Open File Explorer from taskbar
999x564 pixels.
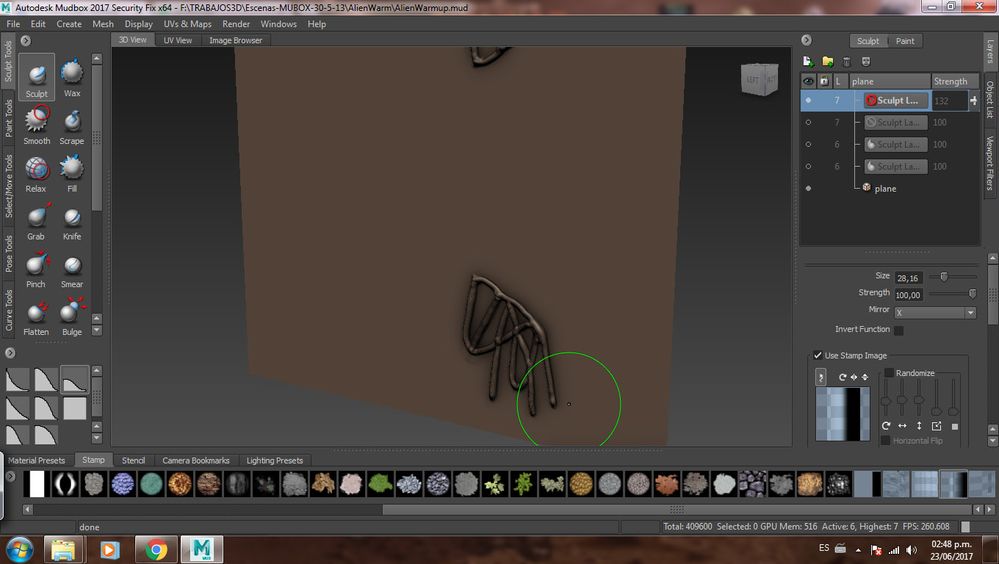tap(64, 549)
